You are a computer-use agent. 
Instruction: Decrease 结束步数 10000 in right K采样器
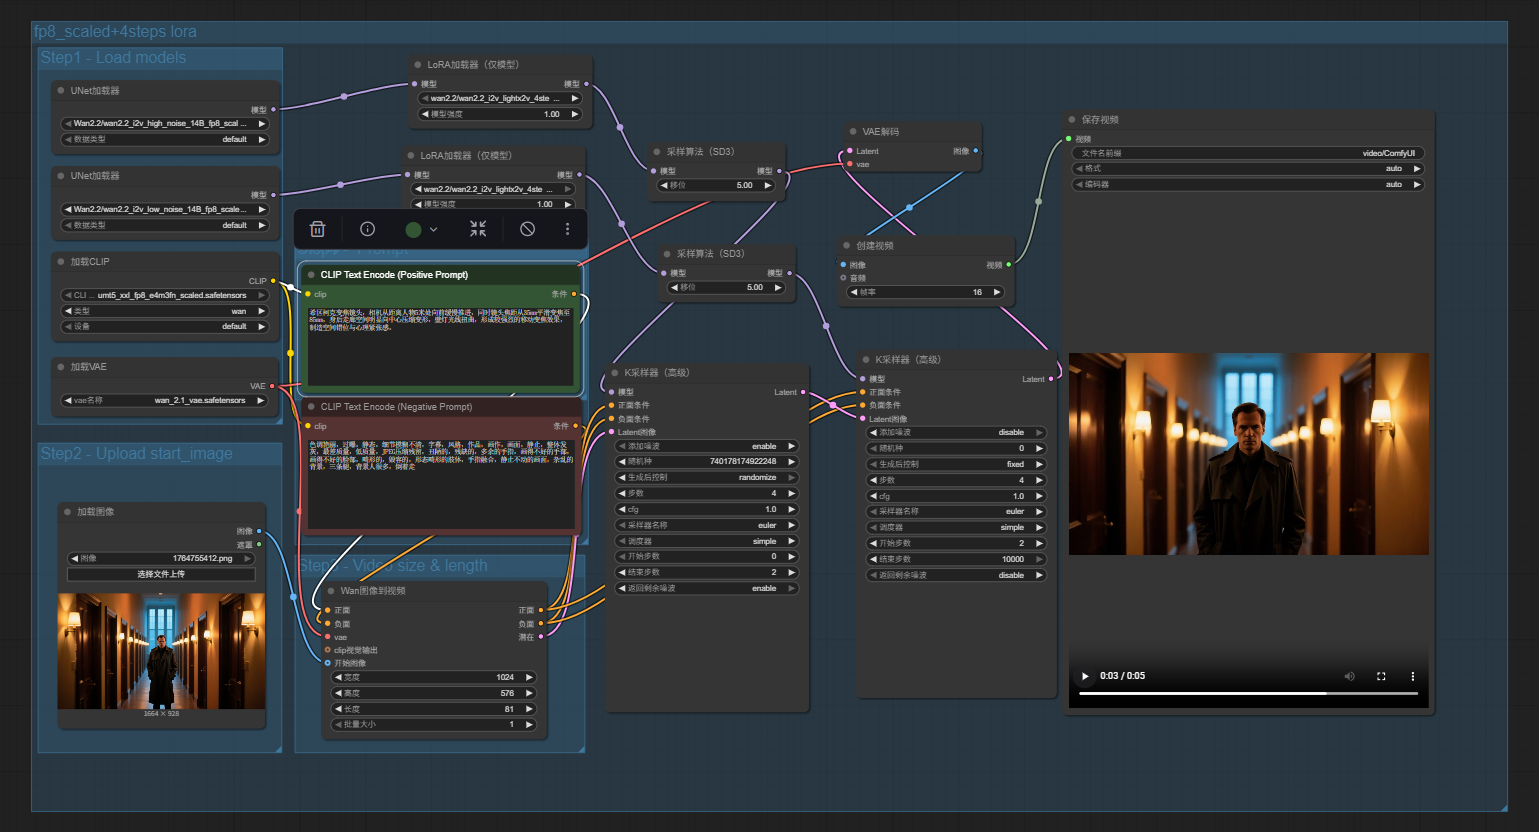tap(872, 559)
